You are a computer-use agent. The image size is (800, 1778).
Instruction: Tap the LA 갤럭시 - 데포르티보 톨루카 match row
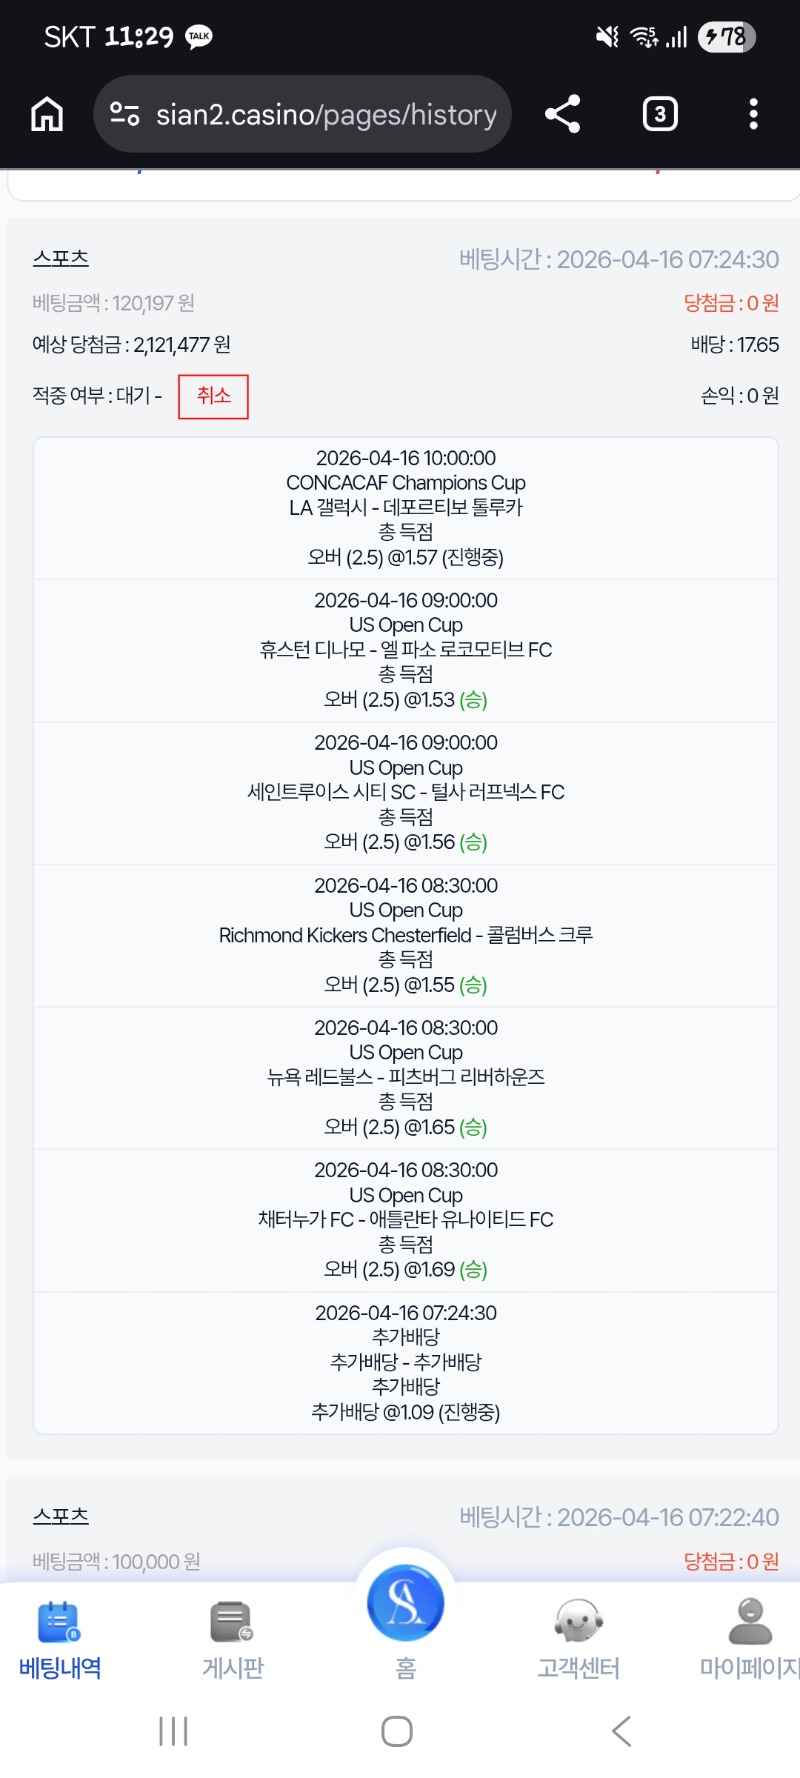click(405, 508)
